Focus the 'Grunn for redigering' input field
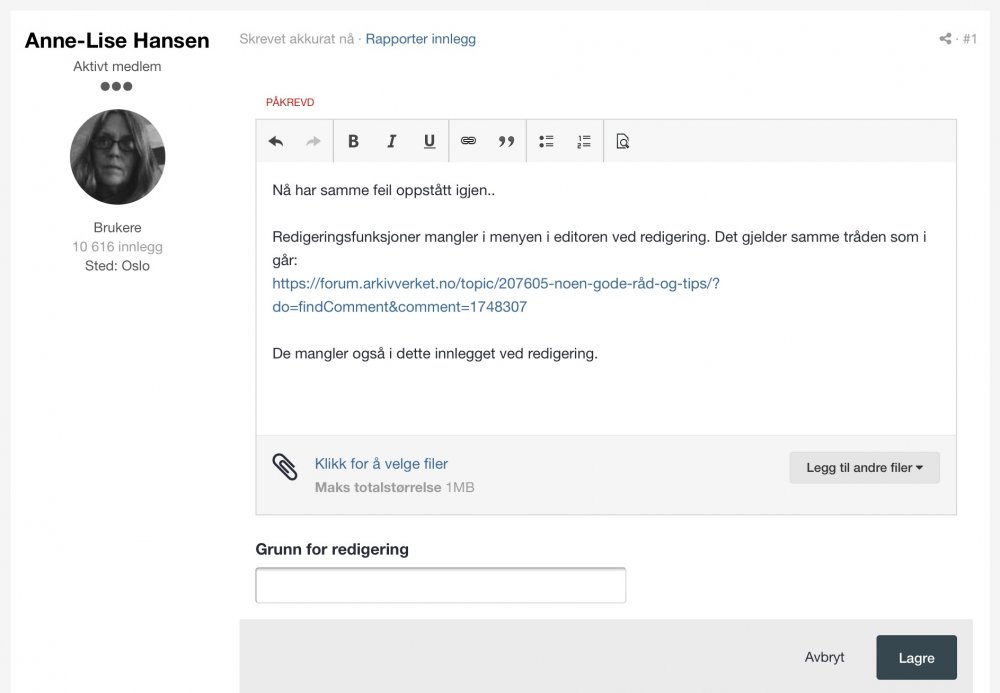Image resolution: width=1000 pixels, height=693 pixels. pyautogui.click(x=440, y=585)
